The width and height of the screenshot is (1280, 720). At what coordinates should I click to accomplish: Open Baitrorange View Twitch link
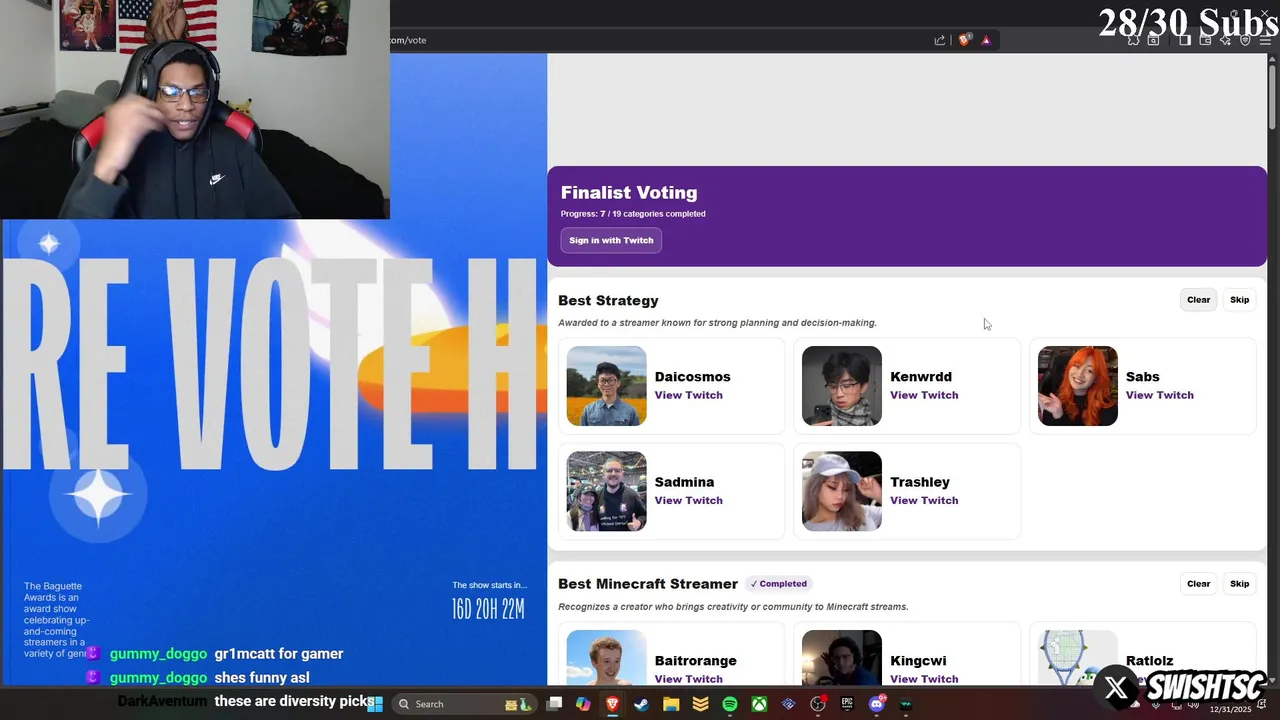pos(688,679)
